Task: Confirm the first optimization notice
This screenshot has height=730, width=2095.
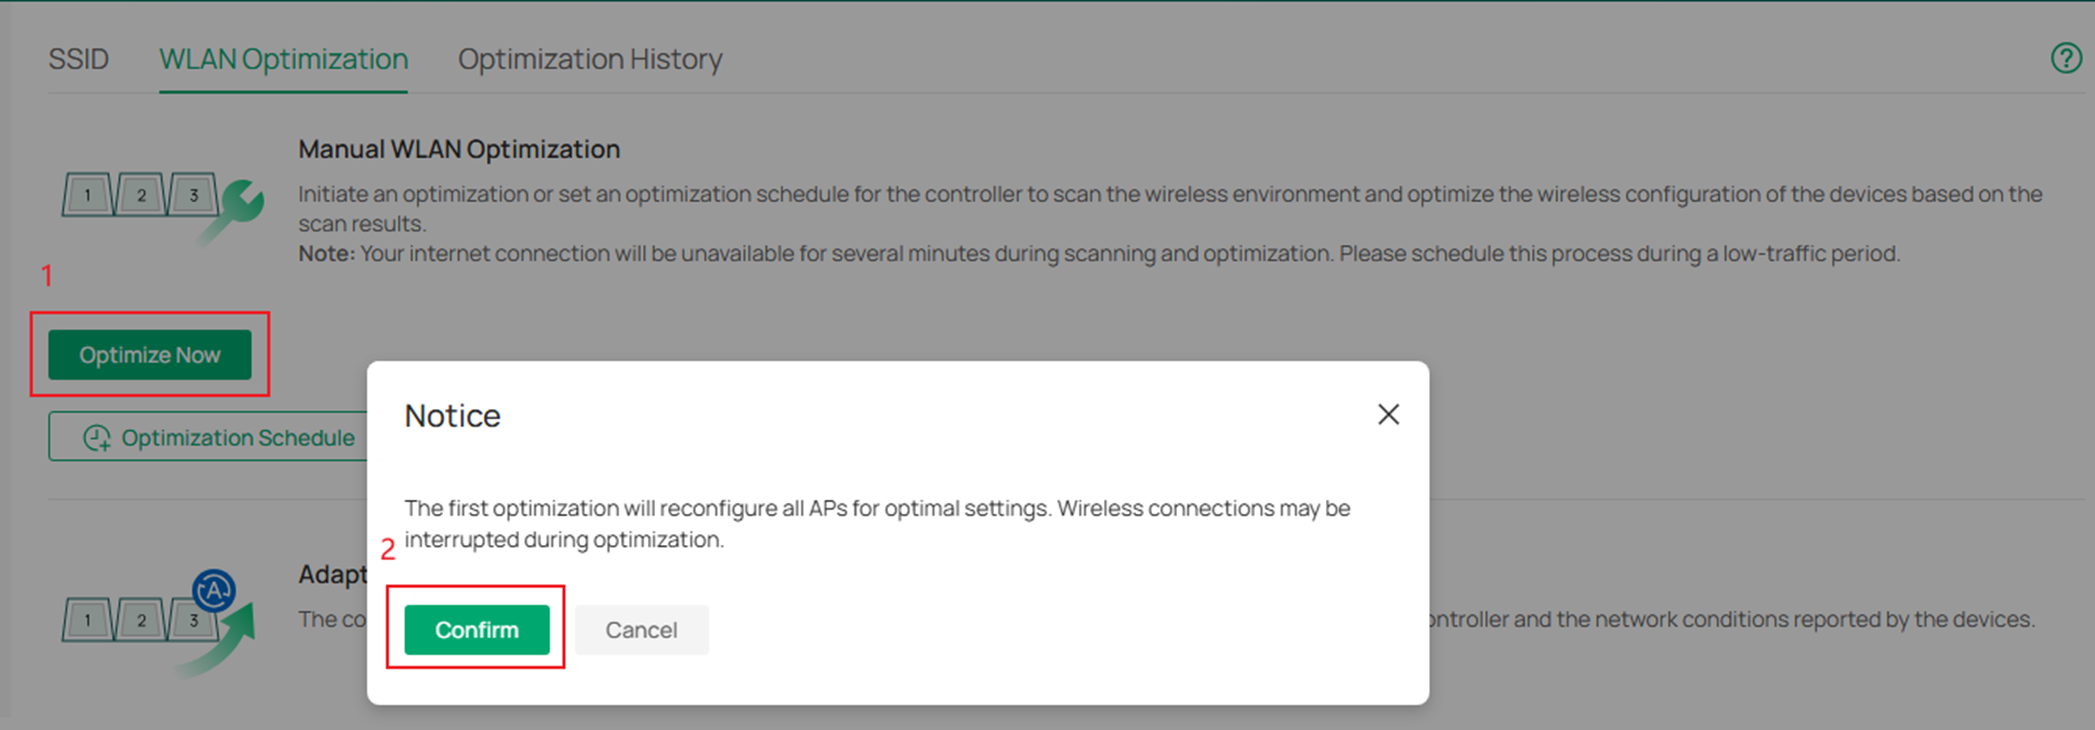Action: pyautogui.click(x=476, y=629)
